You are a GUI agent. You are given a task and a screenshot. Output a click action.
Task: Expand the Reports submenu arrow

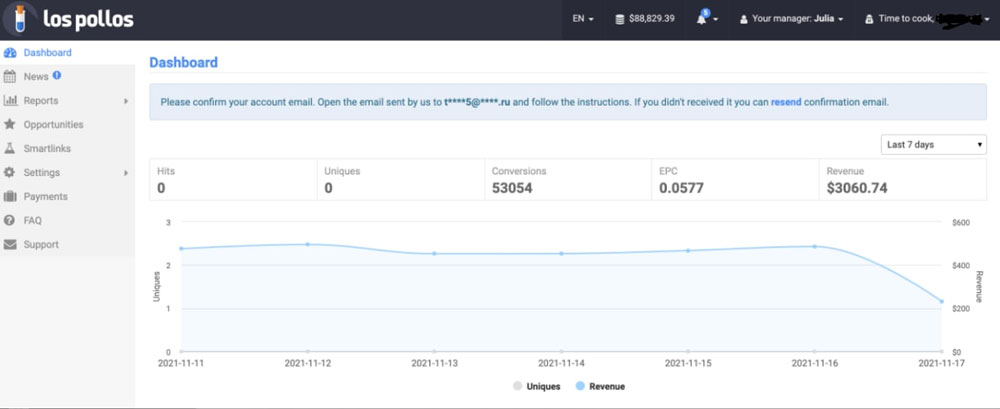(x=125, y=101)
